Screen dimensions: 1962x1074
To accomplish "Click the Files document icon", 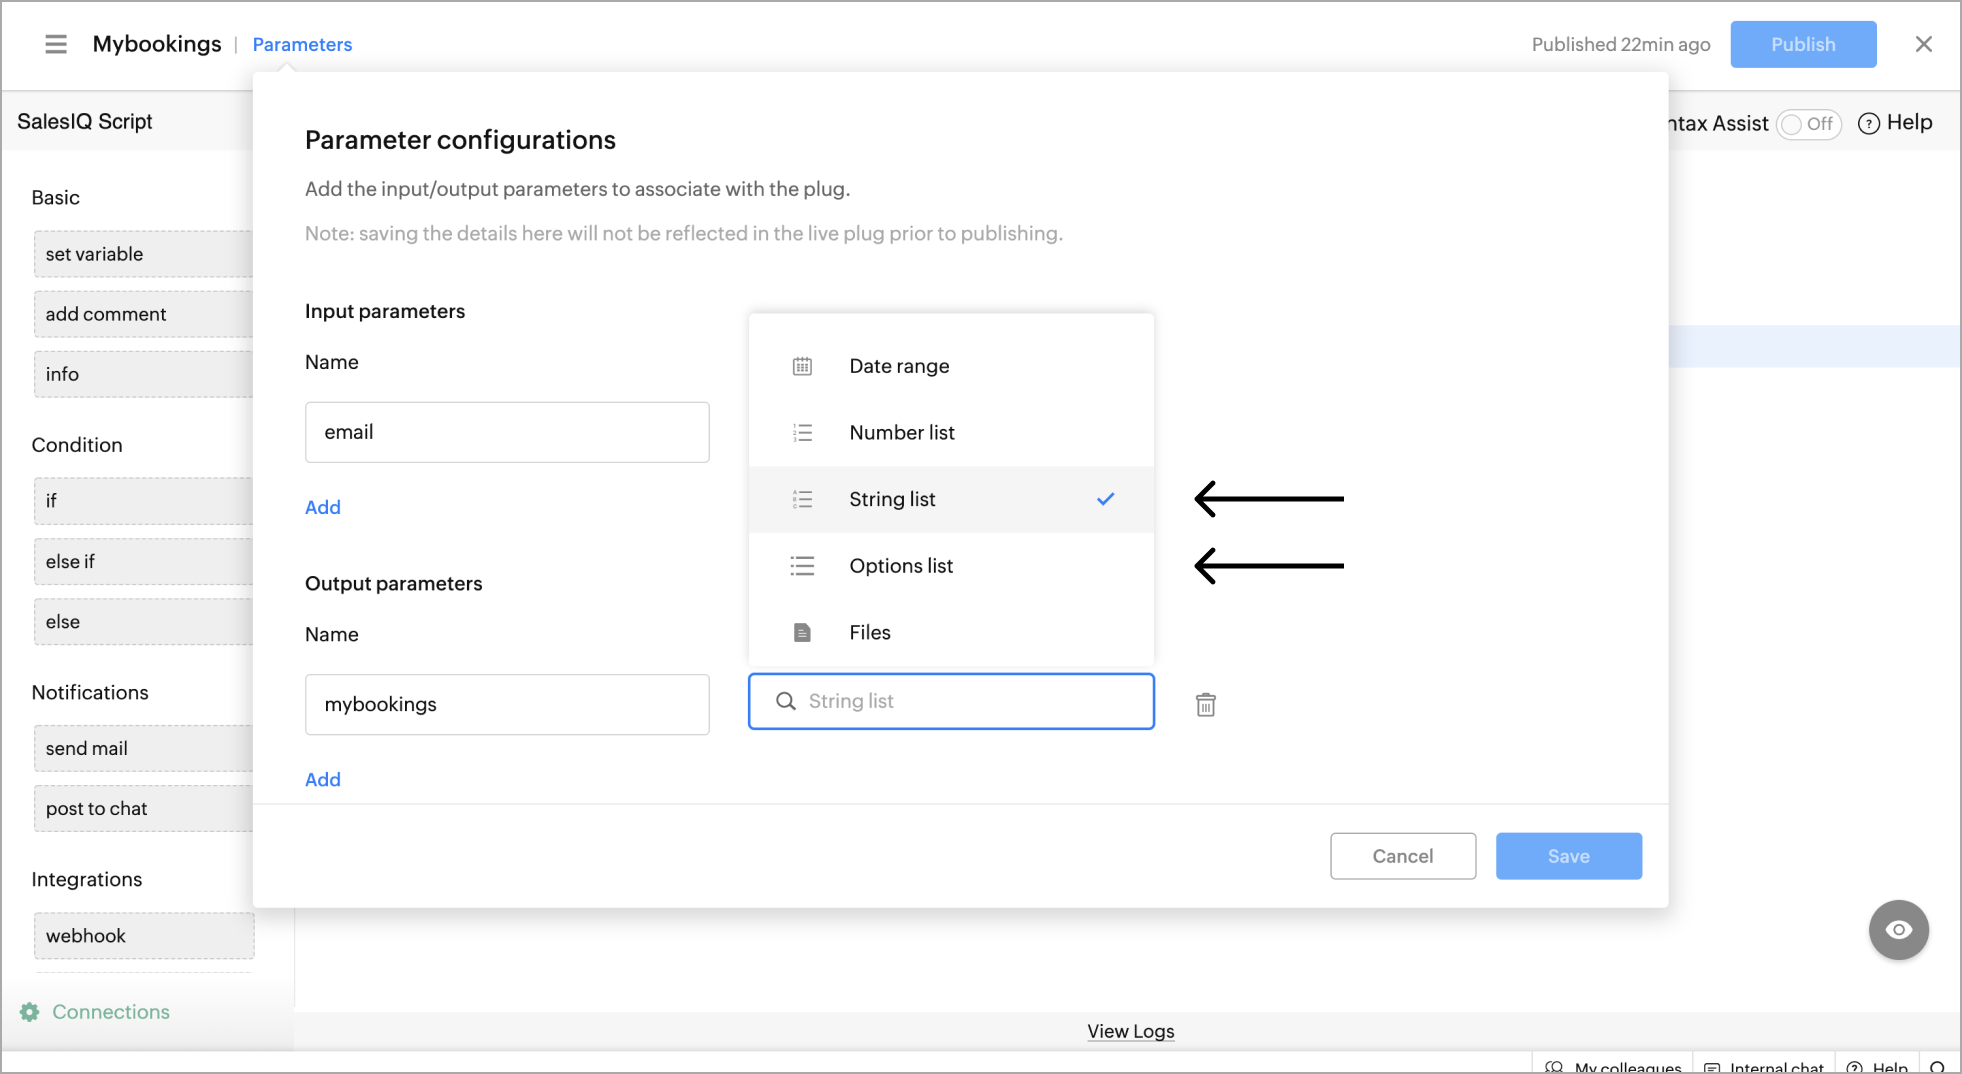I will point(802,632).
